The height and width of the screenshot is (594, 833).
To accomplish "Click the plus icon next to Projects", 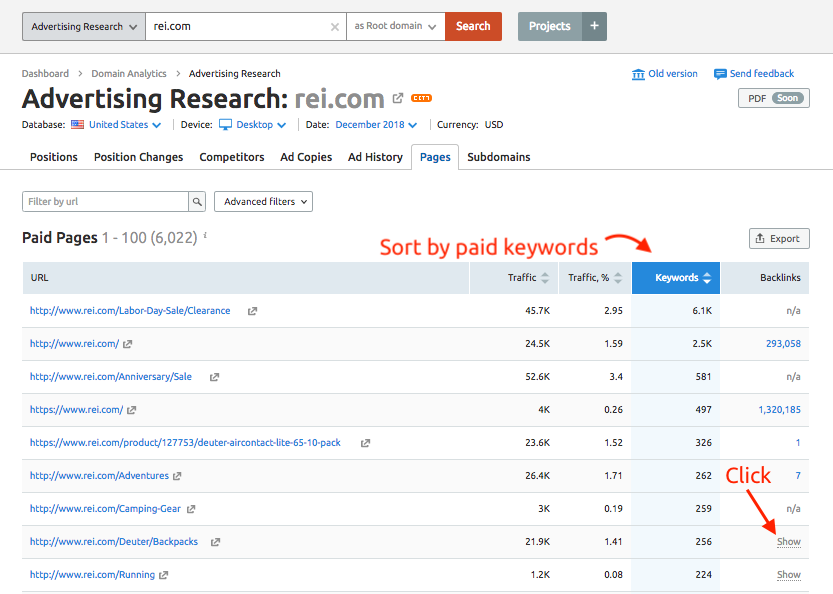I will (594, 26).
